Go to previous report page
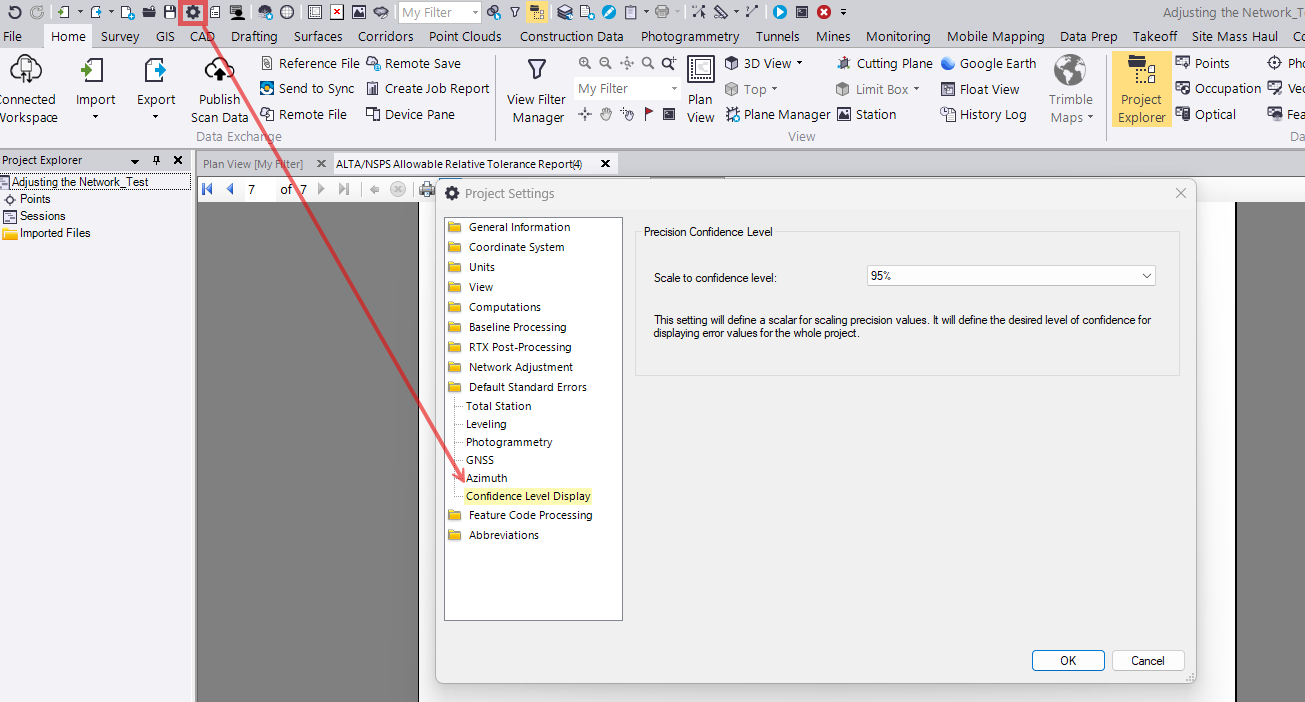 tap(230, 189)
